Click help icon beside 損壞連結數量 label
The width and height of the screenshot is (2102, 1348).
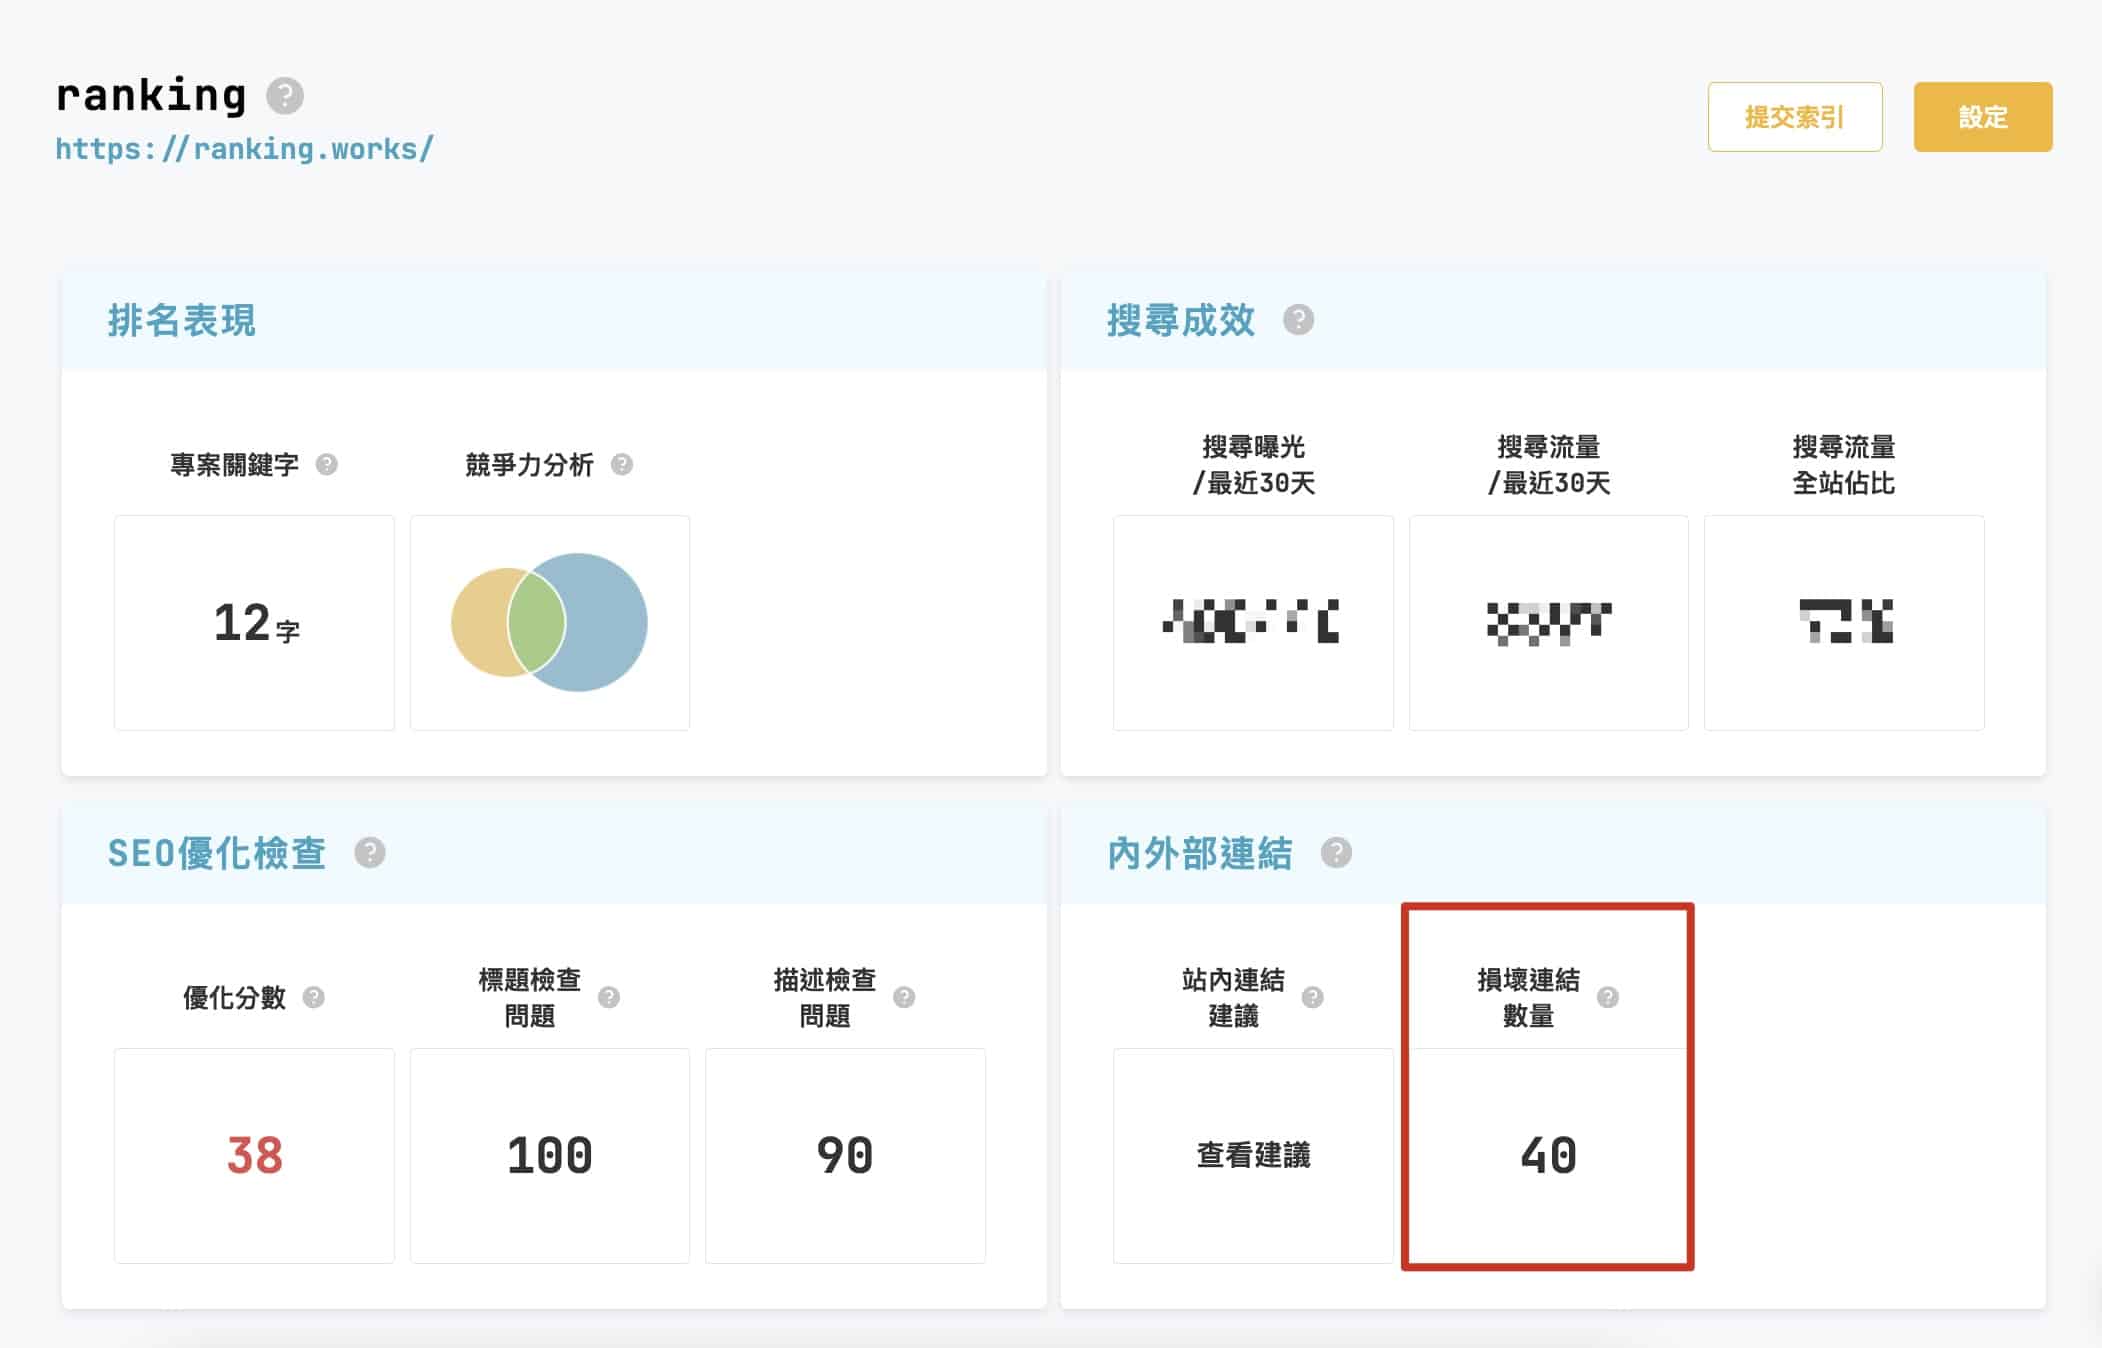(1608, 997)
